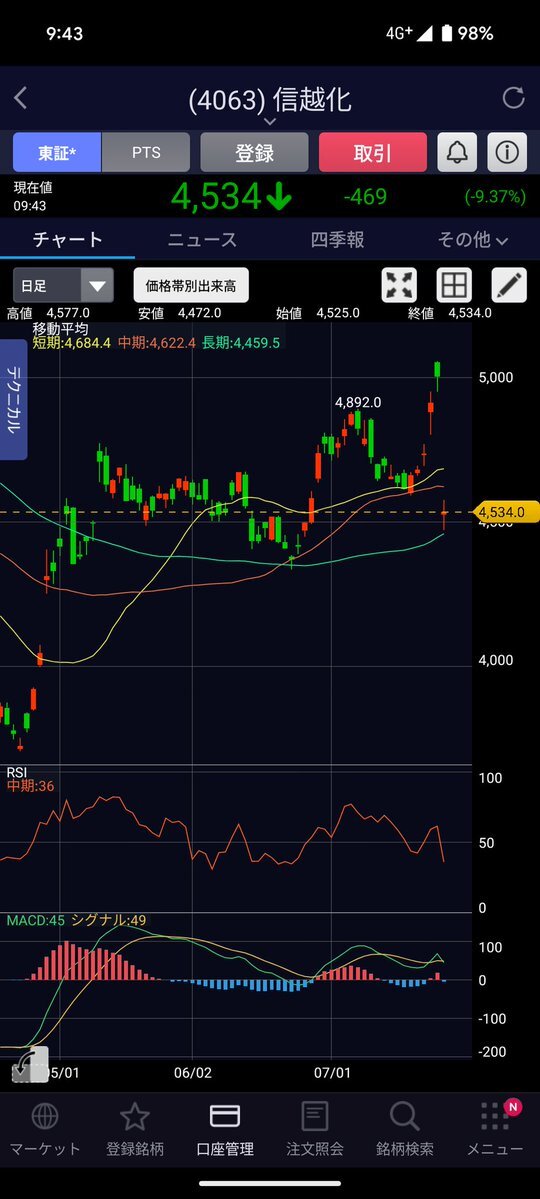
Task: Open the multi-chart grid layout icon
Action: [x=454, y=285]
